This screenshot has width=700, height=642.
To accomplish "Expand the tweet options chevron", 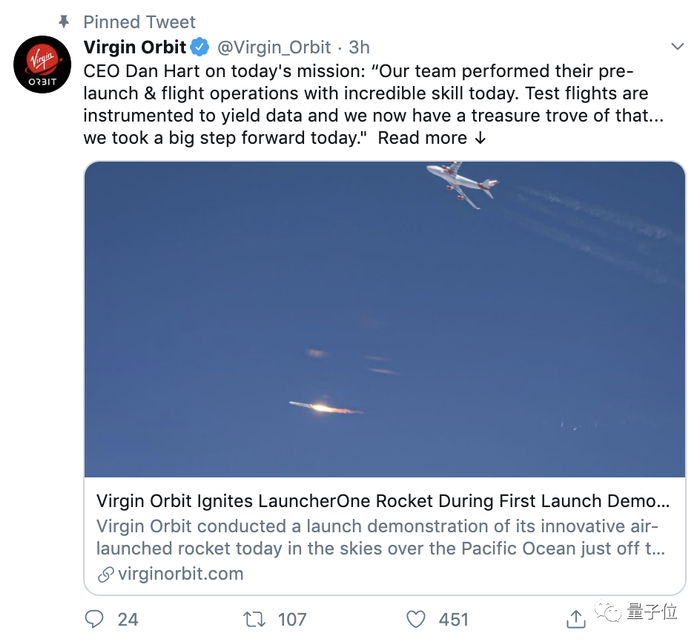I will tap(678, 46).
